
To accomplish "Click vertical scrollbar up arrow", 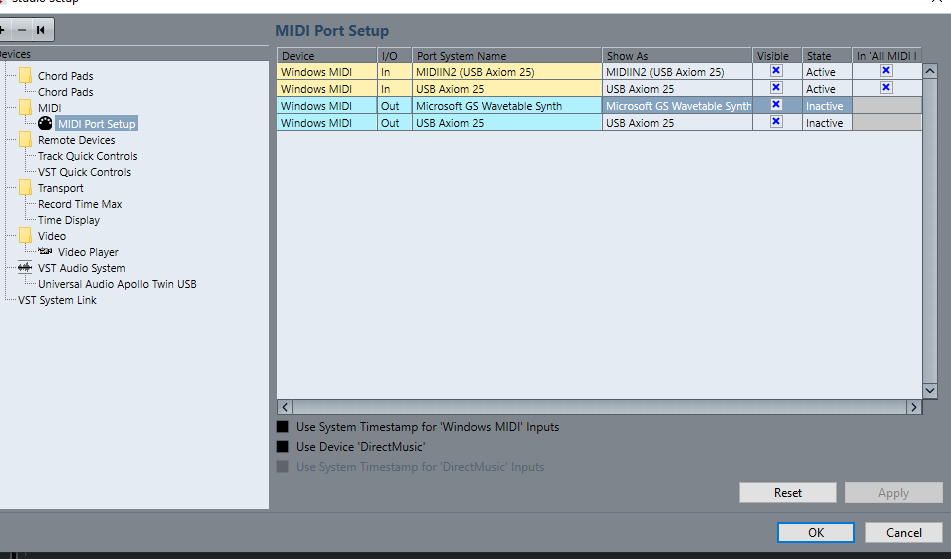I will pos(929,71).
